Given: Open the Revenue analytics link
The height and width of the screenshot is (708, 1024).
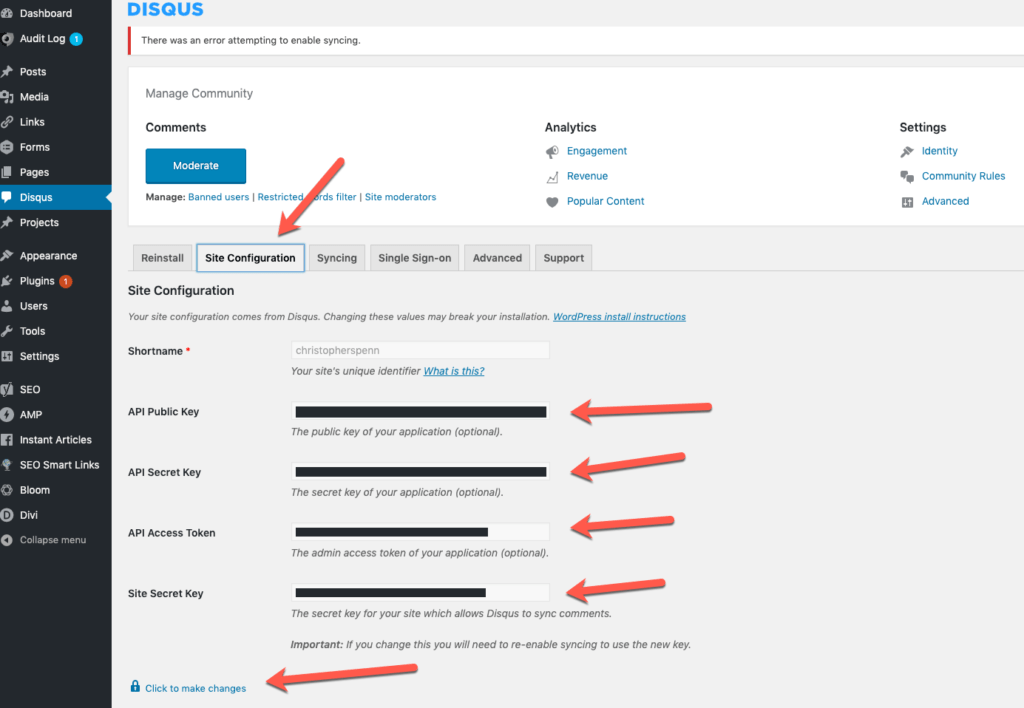Looking at the screenshot, I should click(x=587, y=176).
